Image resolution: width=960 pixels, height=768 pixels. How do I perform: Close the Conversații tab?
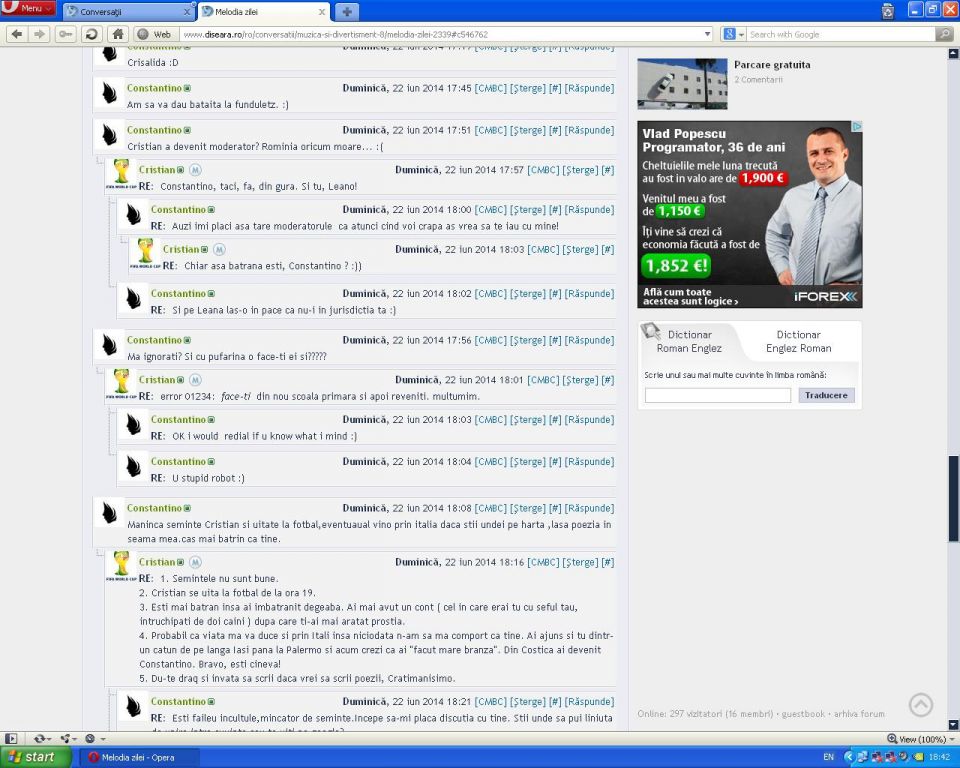187,12
